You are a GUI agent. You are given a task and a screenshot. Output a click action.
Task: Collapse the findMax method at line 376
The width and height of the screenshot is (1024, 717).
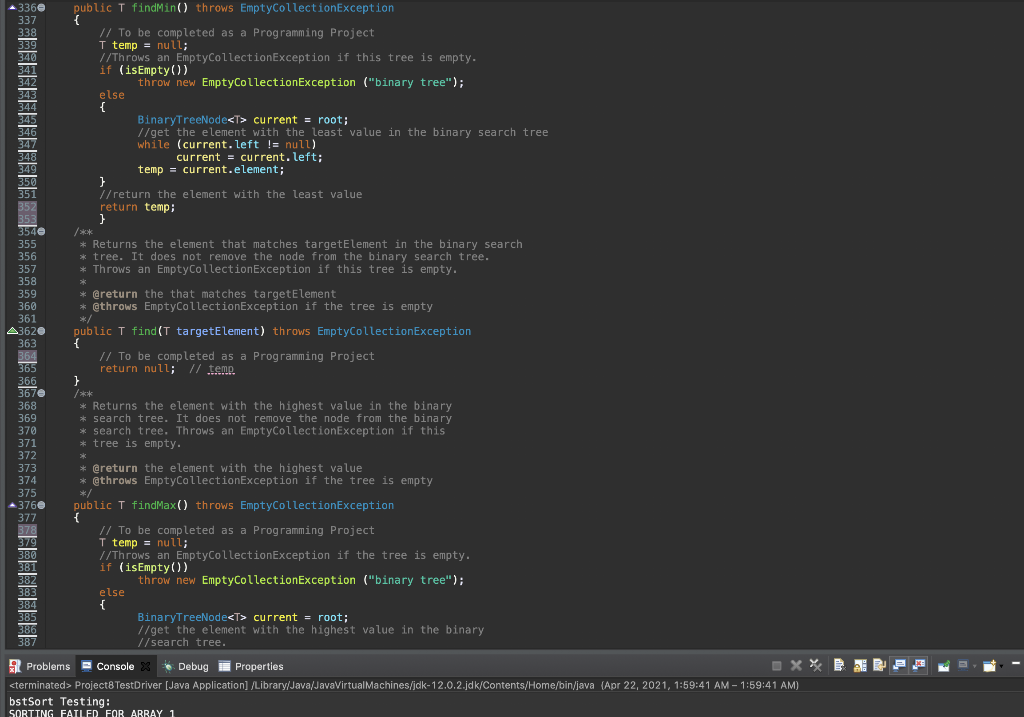point(41,505)
